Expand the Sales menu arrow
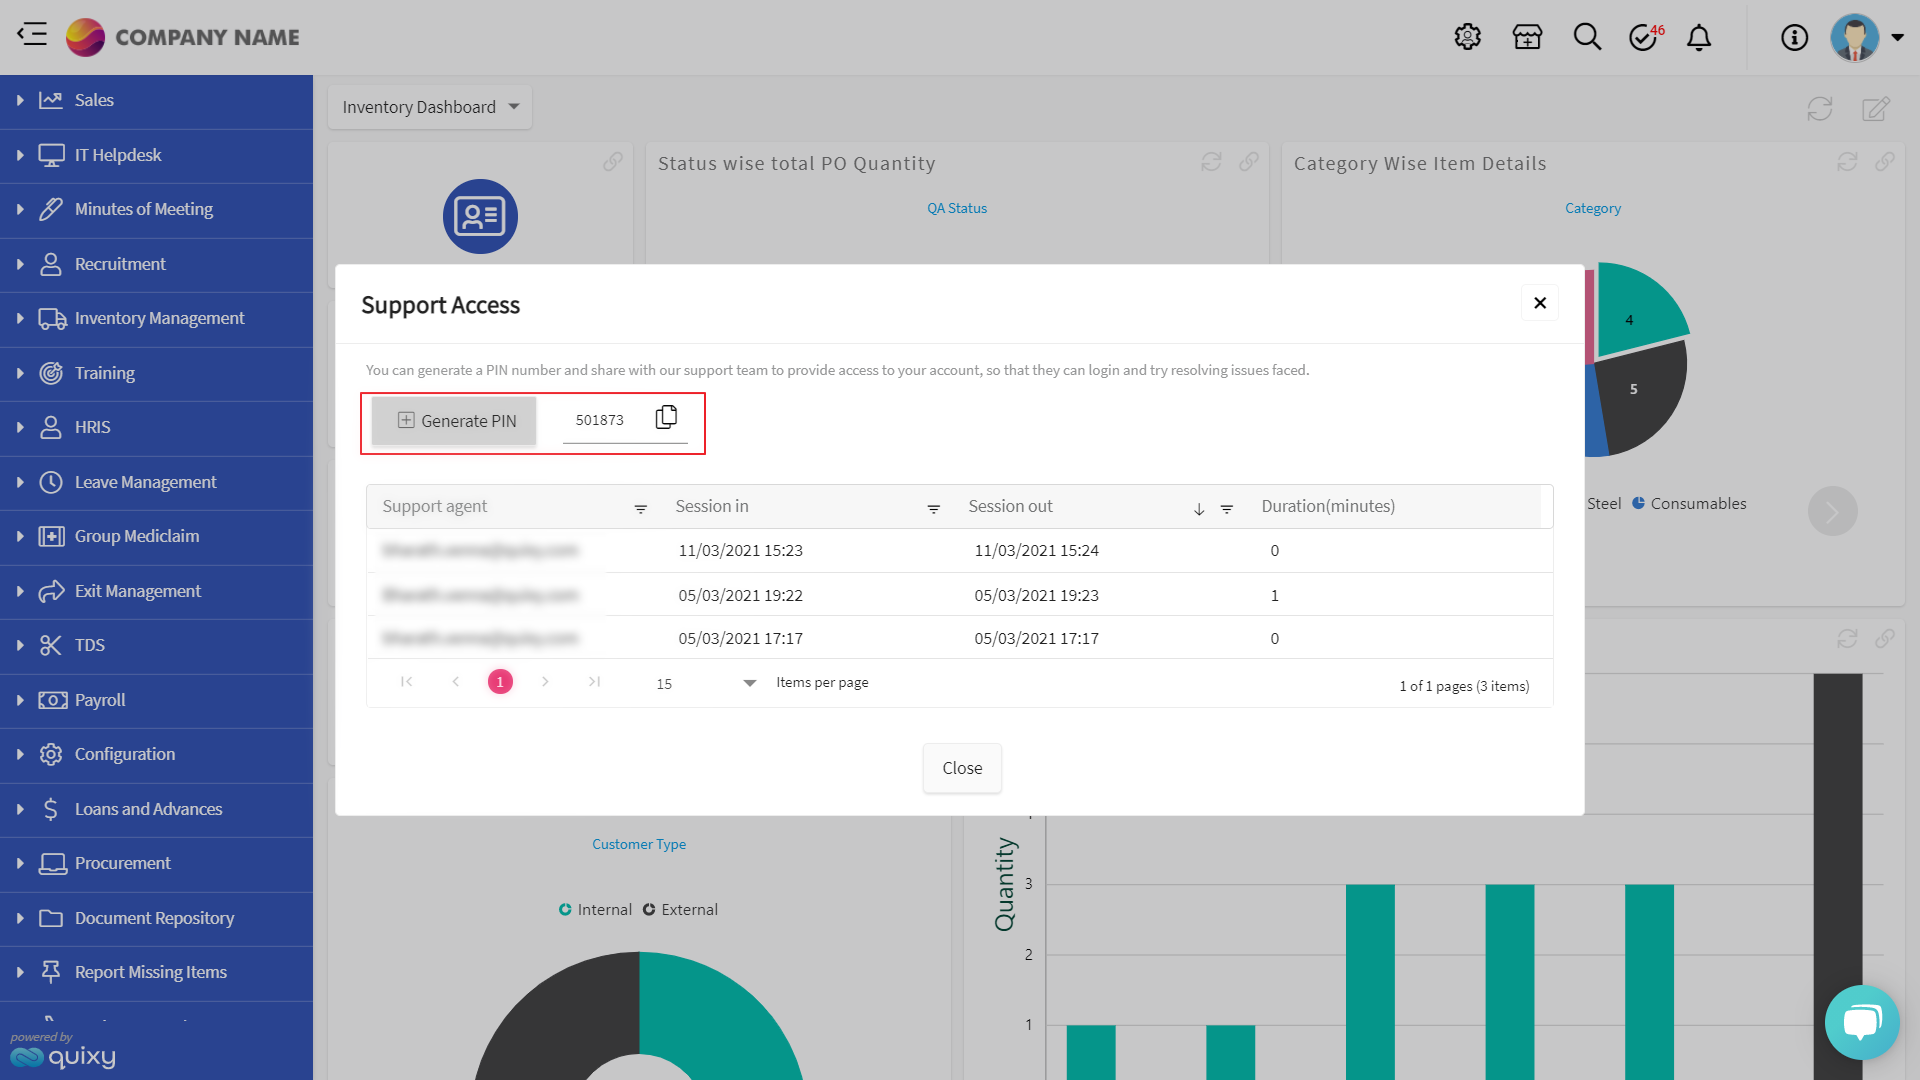Image resolution: width=1920 pixels, height=1080 pixels. point(20,100)
